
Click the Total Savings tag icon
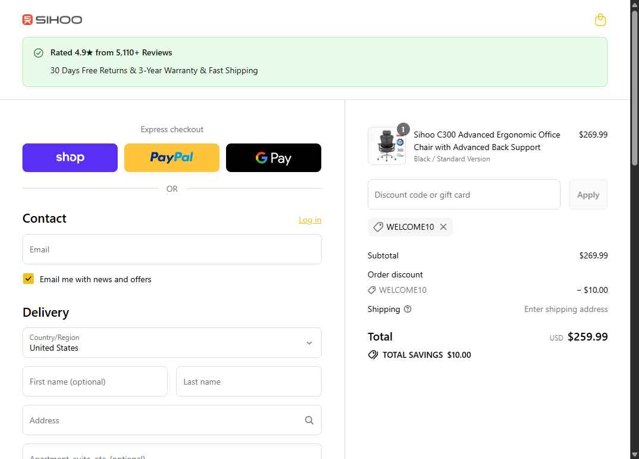click(373, 355)
